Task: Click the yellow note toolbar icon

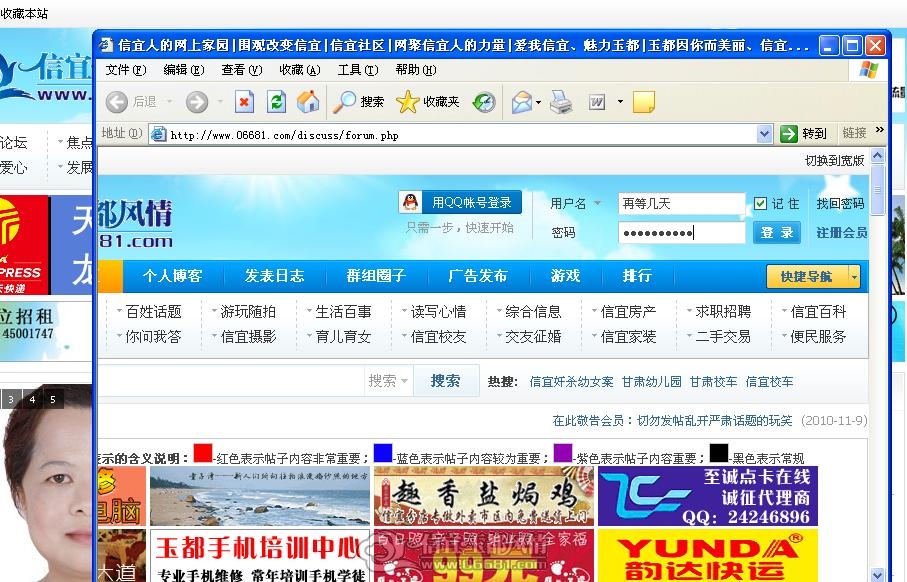Action: click(644, 102)
